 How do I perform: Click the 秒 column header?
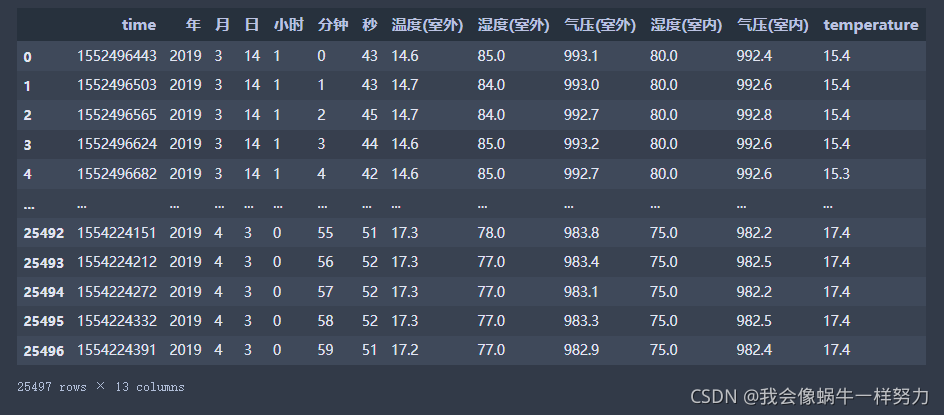coord(370,25)
